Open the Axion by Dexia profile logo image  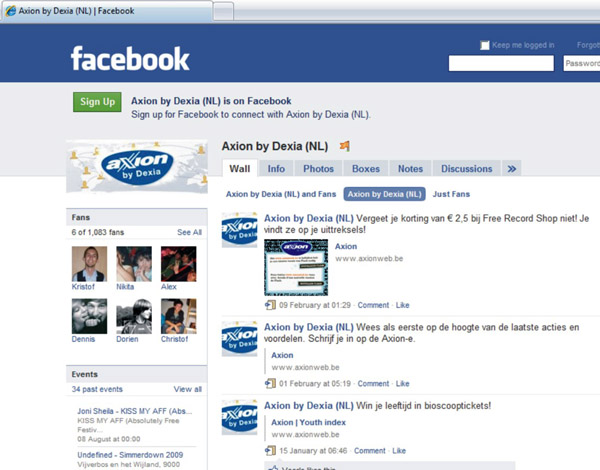point(137,167)
